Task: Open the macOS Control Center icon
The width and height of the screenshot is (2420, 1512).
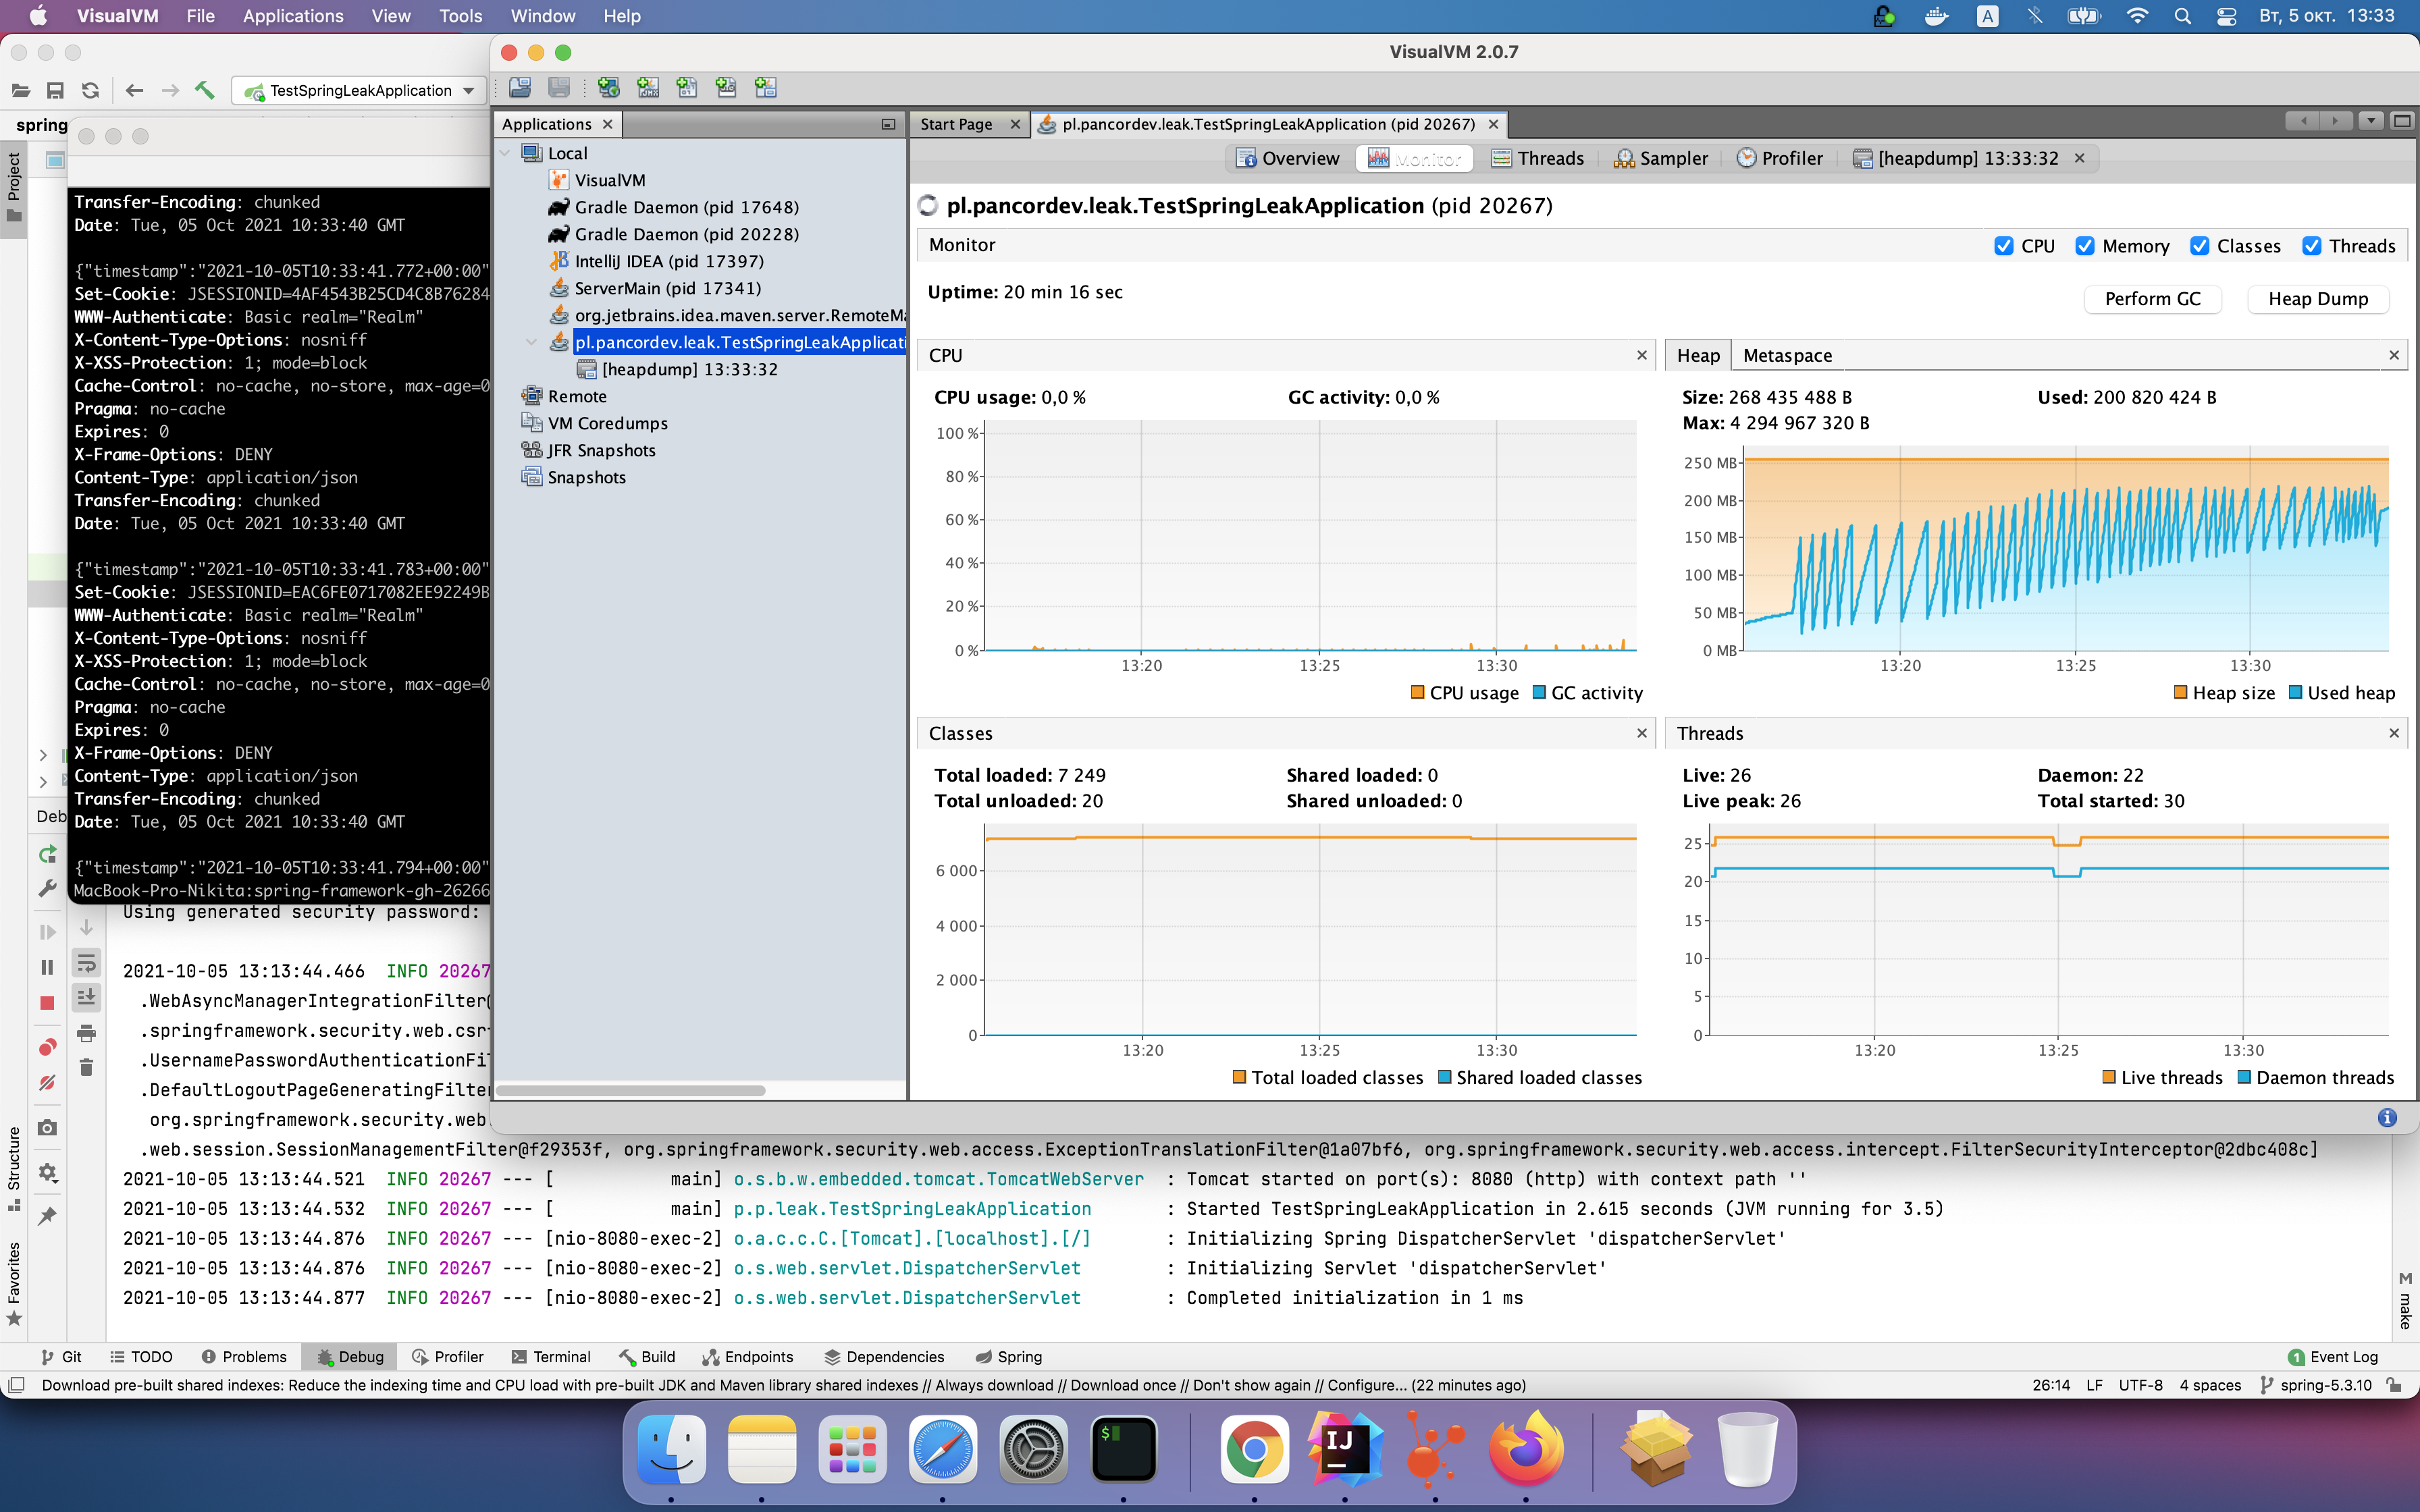Action: tap(2226, 16)
